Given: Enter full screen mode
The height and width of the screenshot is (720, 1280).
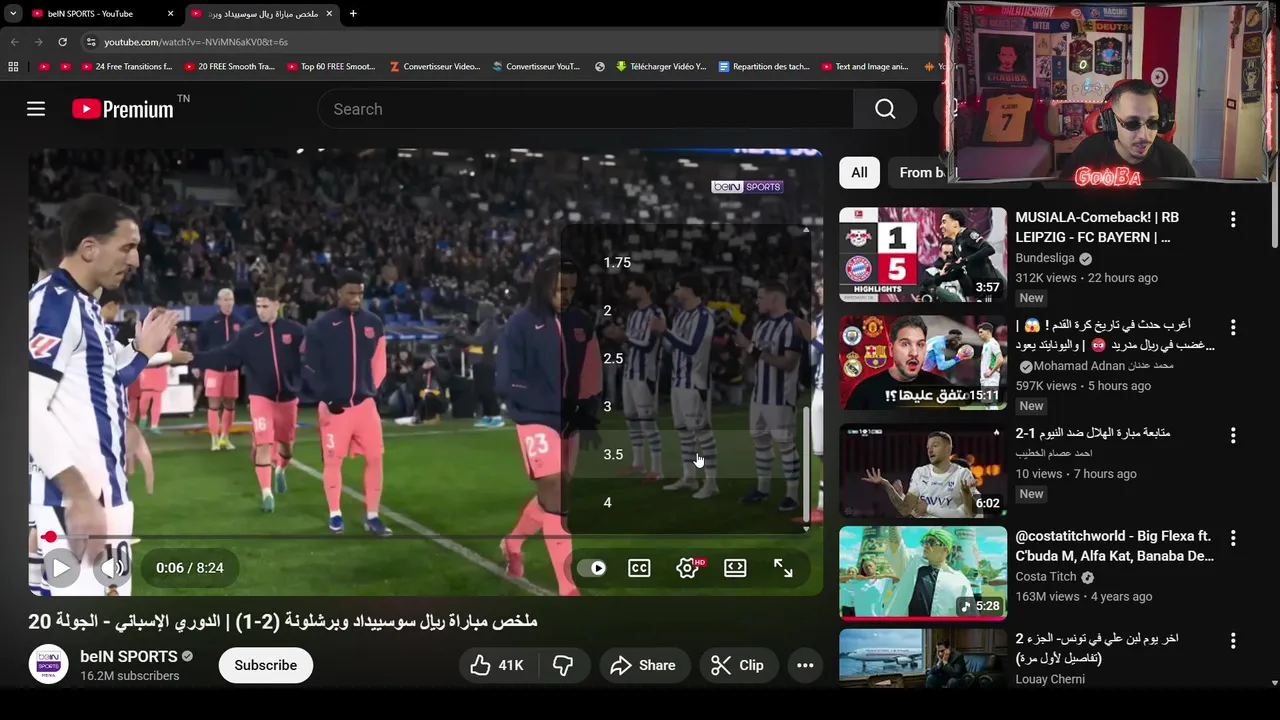Looking at the screenshot, I should coord(783,568).
